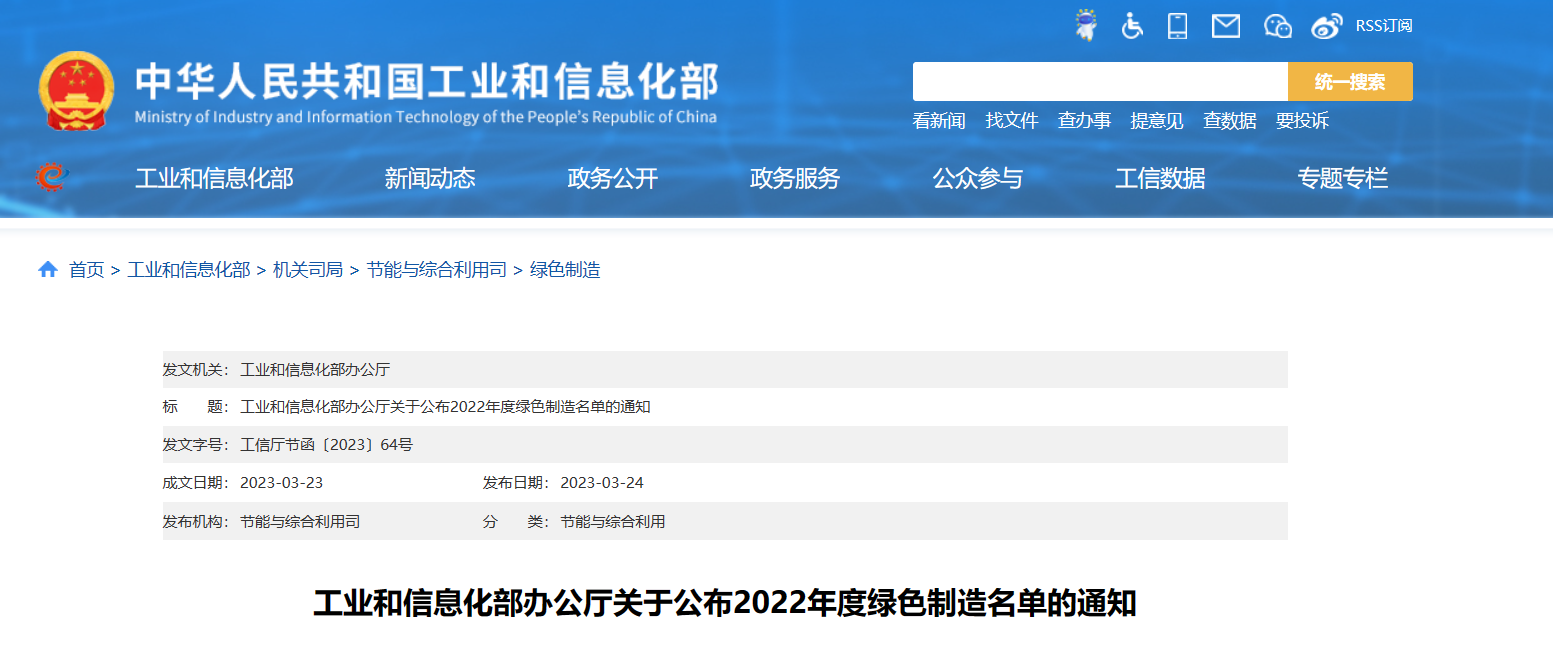This screenshot has height=664, width=1553.
Task: Click inside the site search field
Action: pos(1099,82)
